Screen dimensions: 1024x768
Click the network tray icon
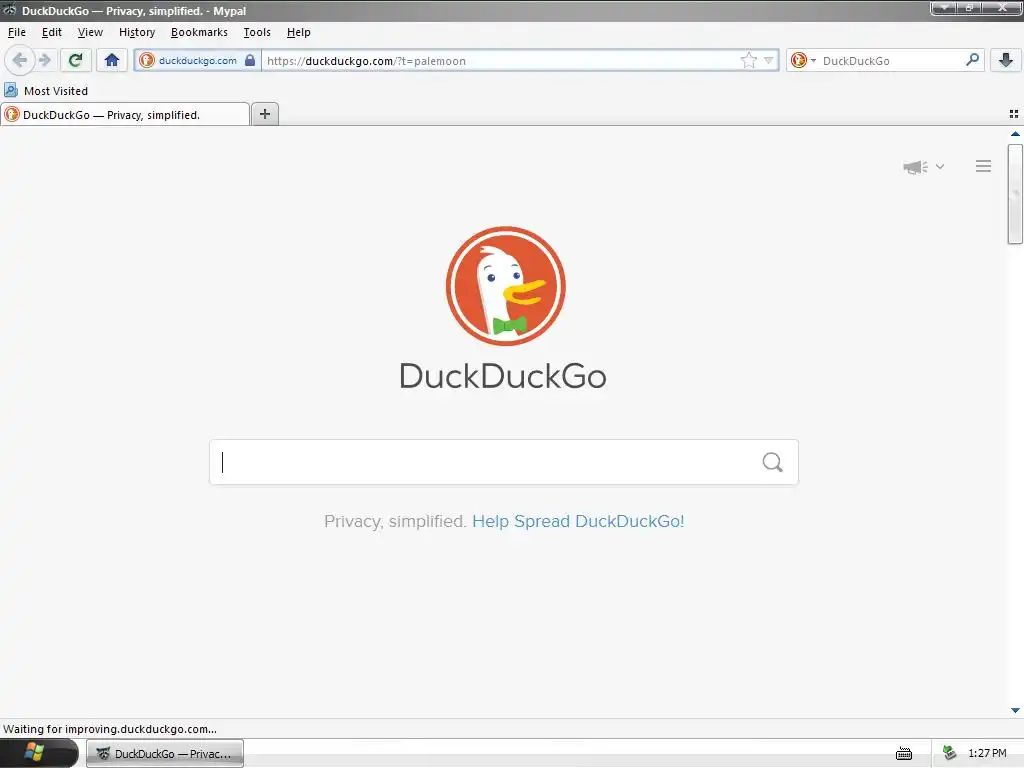coord(950,753)
